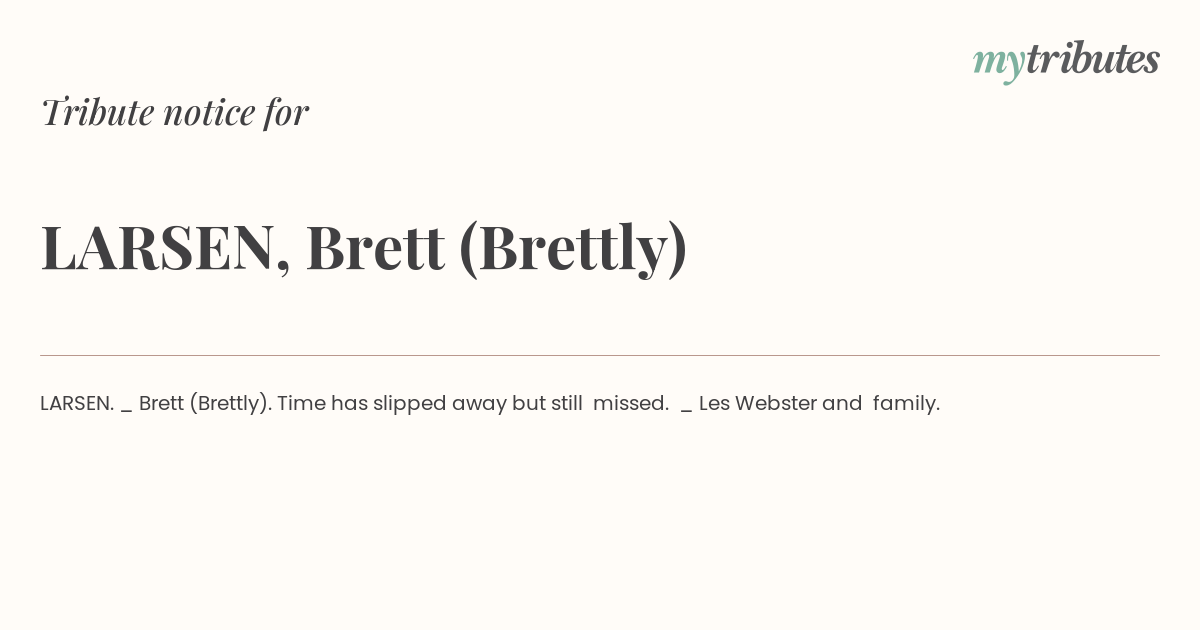1200x630 pixels.
Task: Click the green "my" in the logo
Action: pos(998,63)
